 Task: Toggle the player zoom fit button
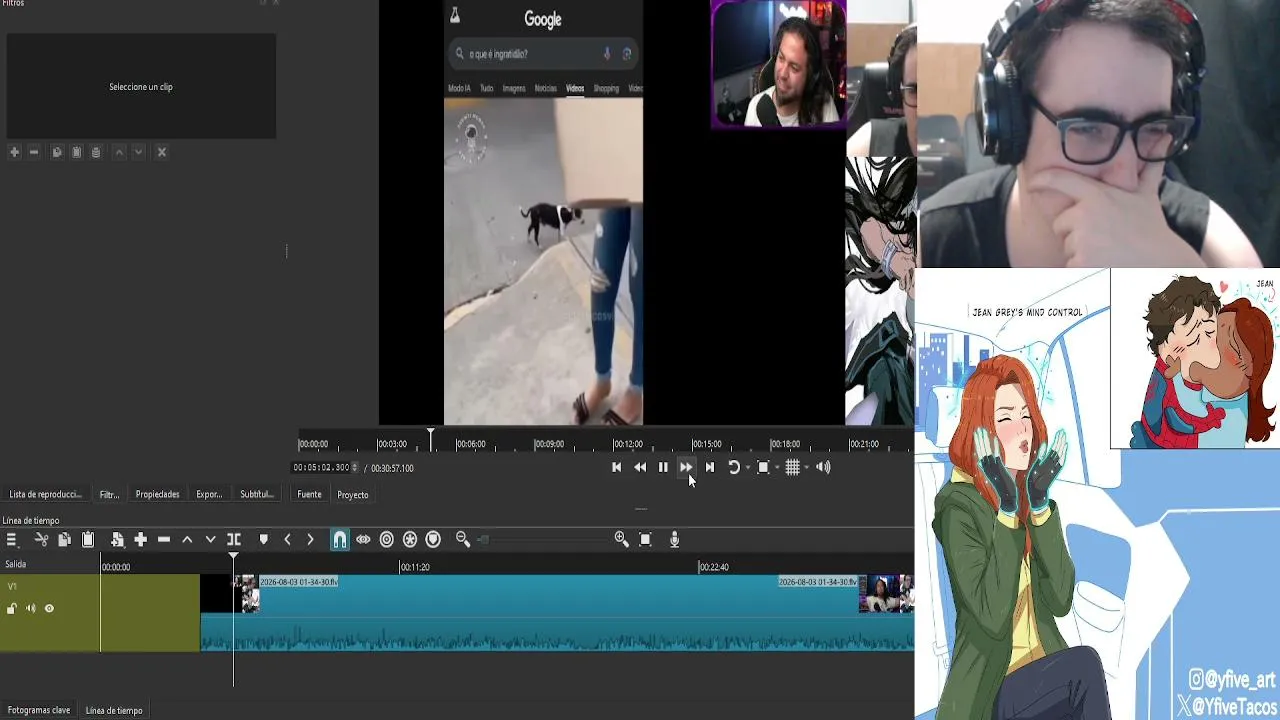(763, 467)
